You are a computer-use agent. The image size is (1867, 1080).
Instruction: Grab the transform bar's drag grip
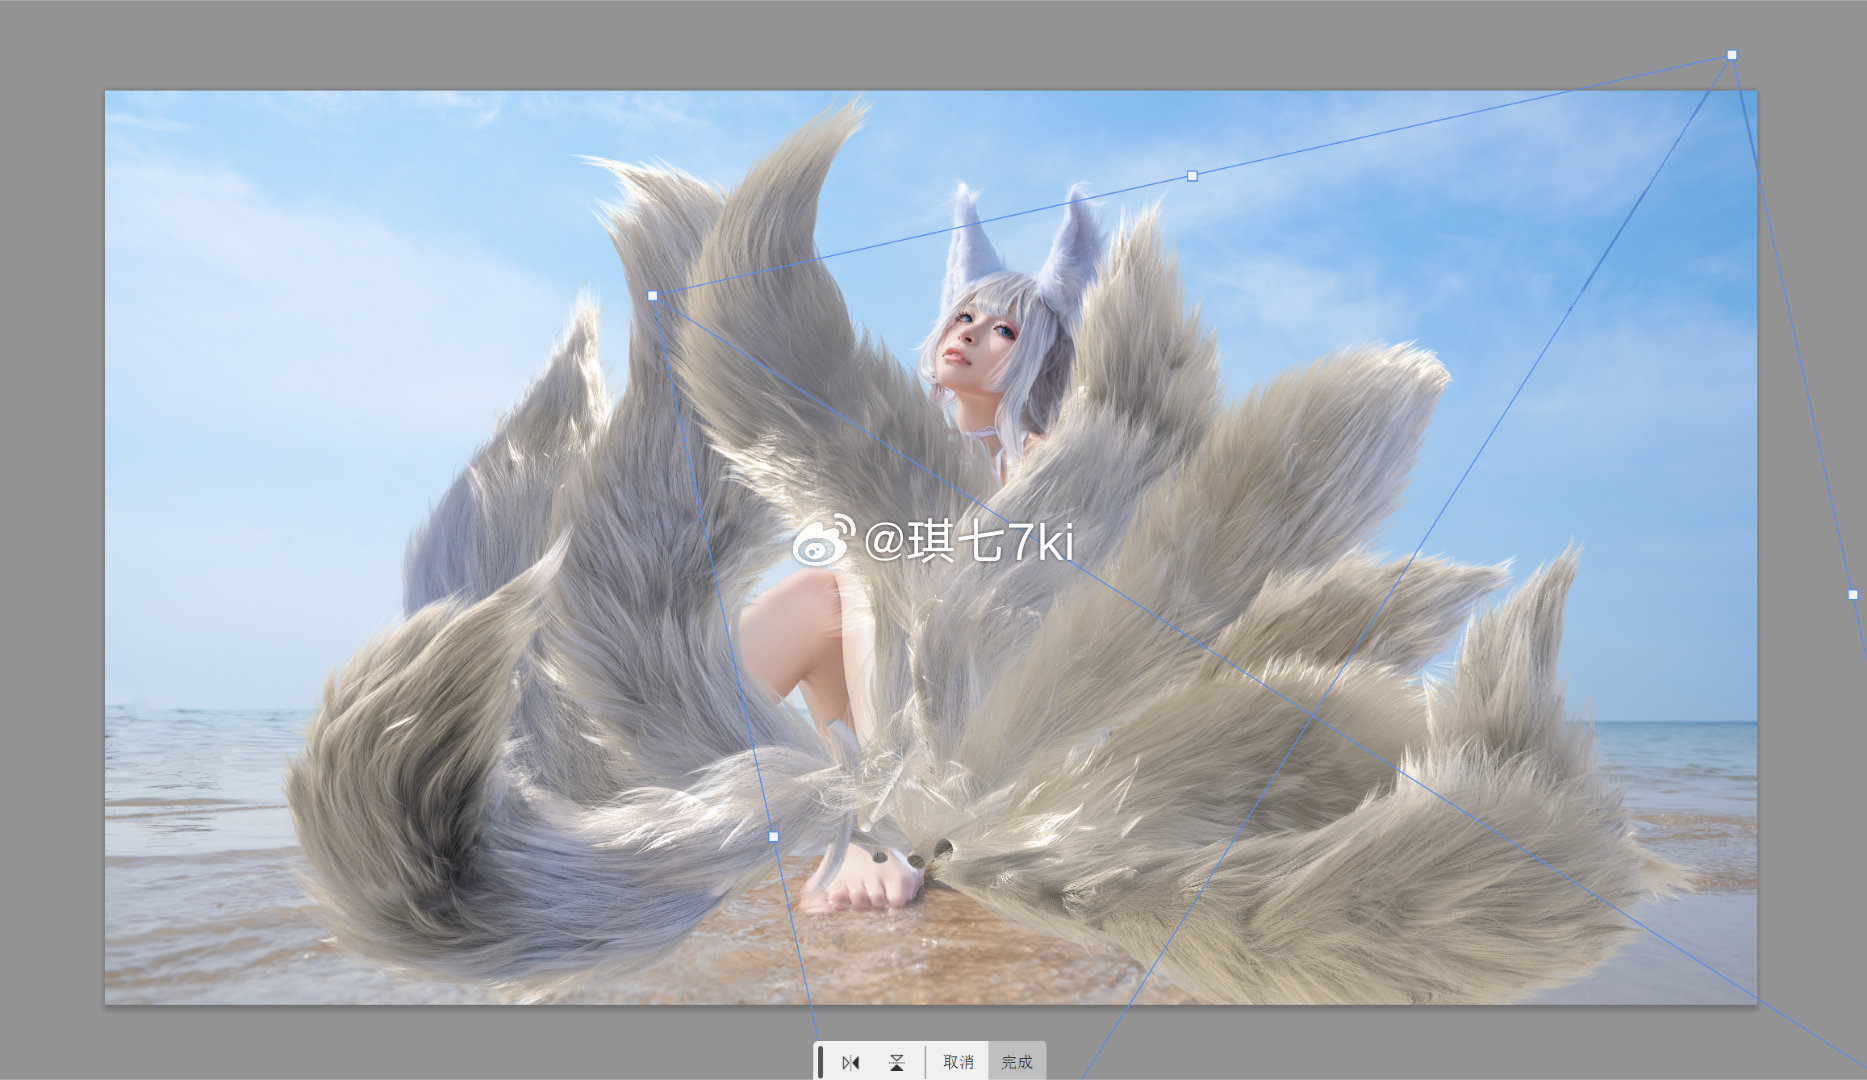(821, 1062)
